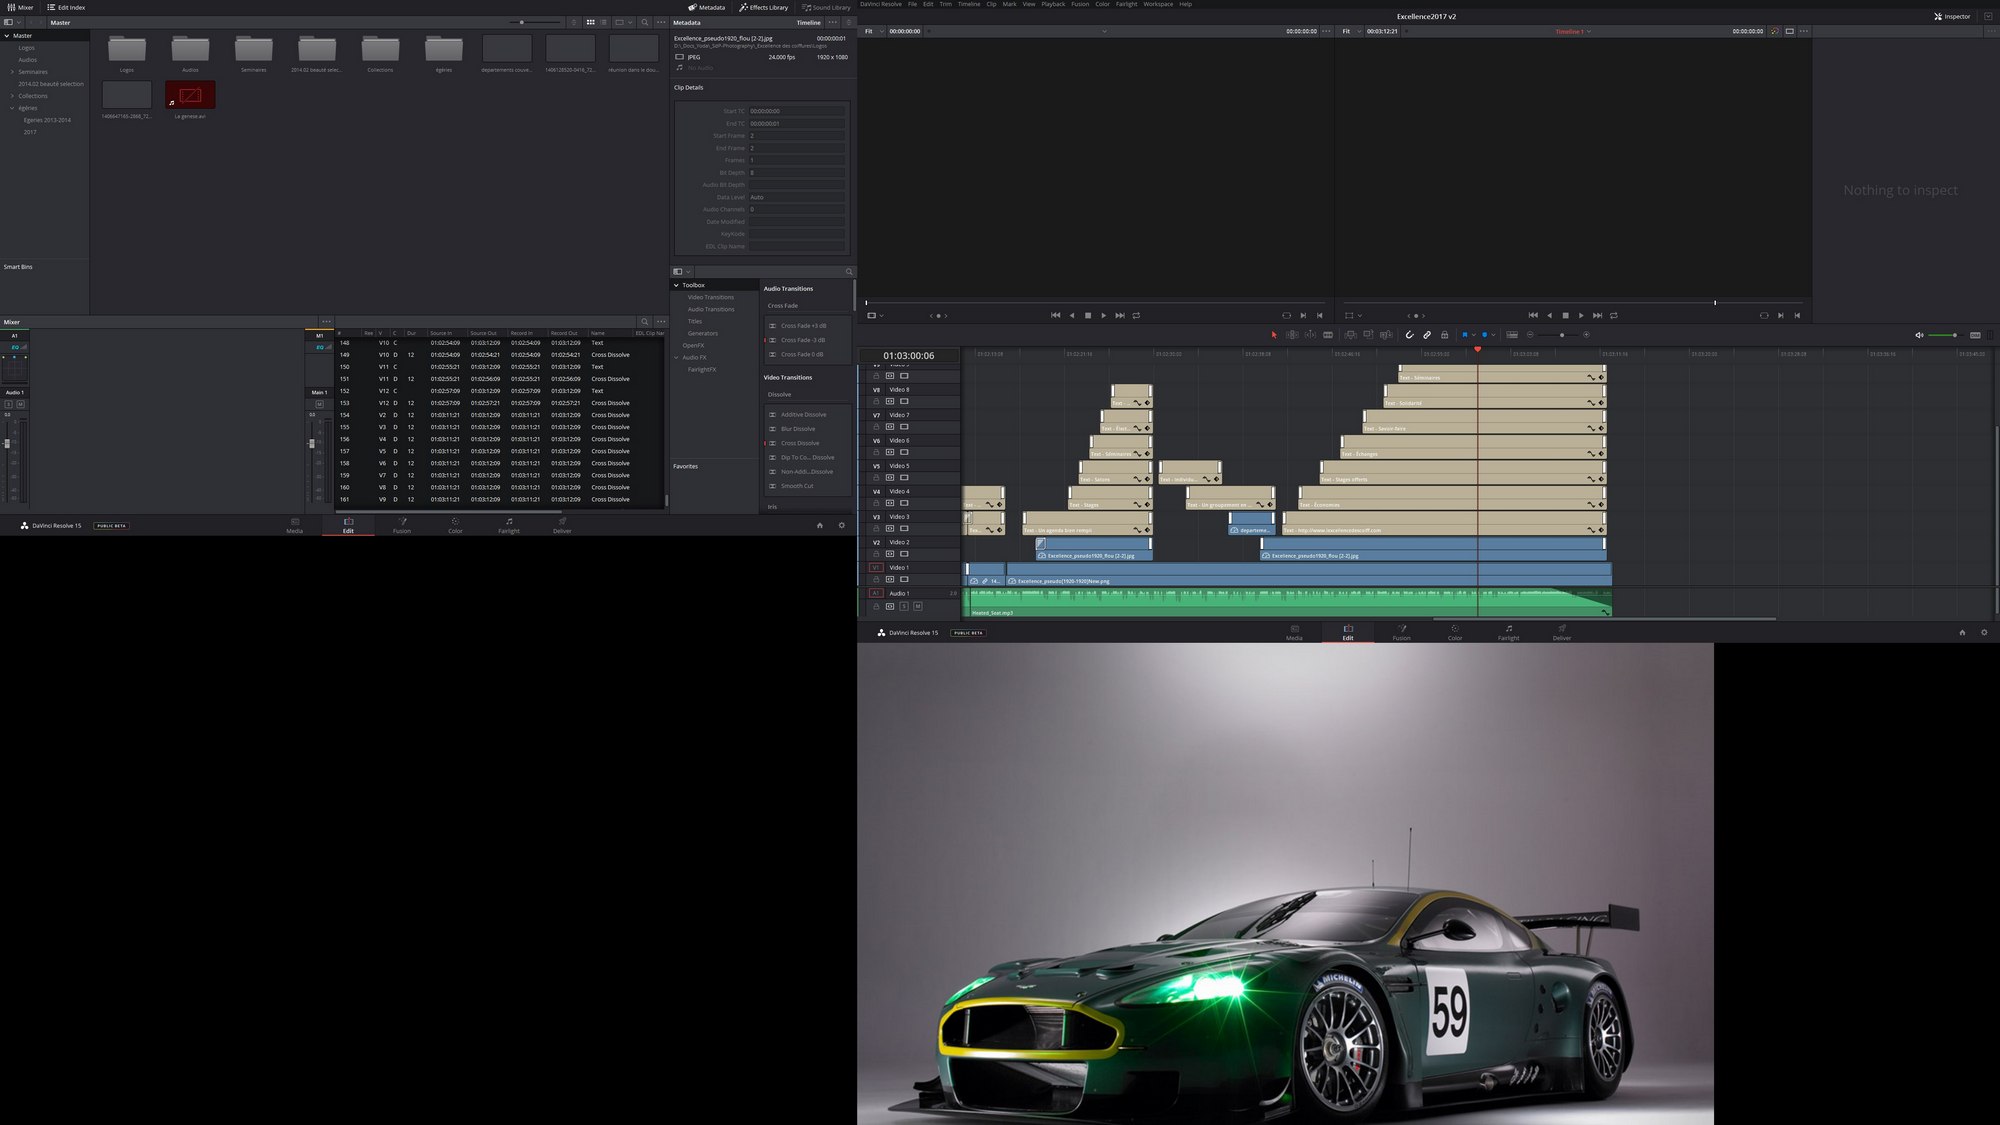Open source viewer Fit zoom dropdown
This screenshot has height=1125, width=2000.
point(874,31)
